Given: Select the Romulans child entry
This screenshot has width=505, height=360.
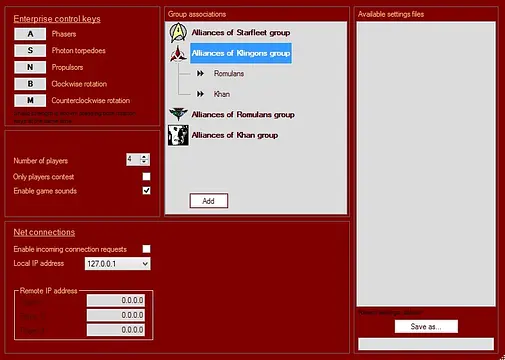Looking at the screenshot, I should [x=229, y=73].
